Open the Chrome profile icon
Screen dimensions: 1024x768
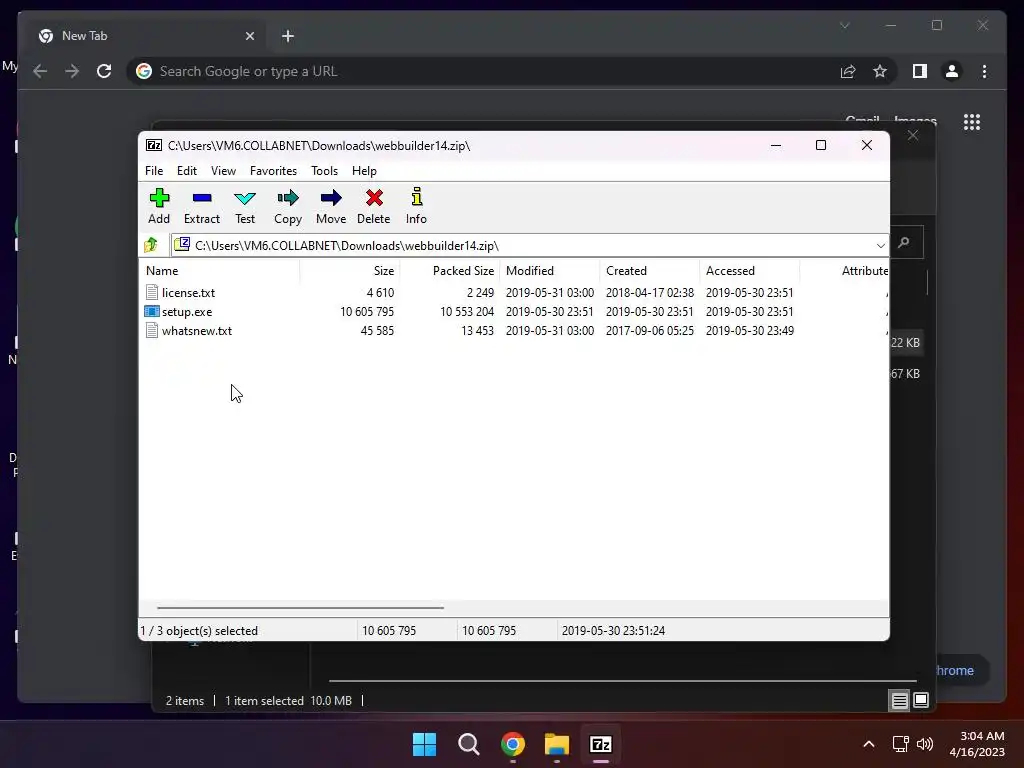pos(952,71)
